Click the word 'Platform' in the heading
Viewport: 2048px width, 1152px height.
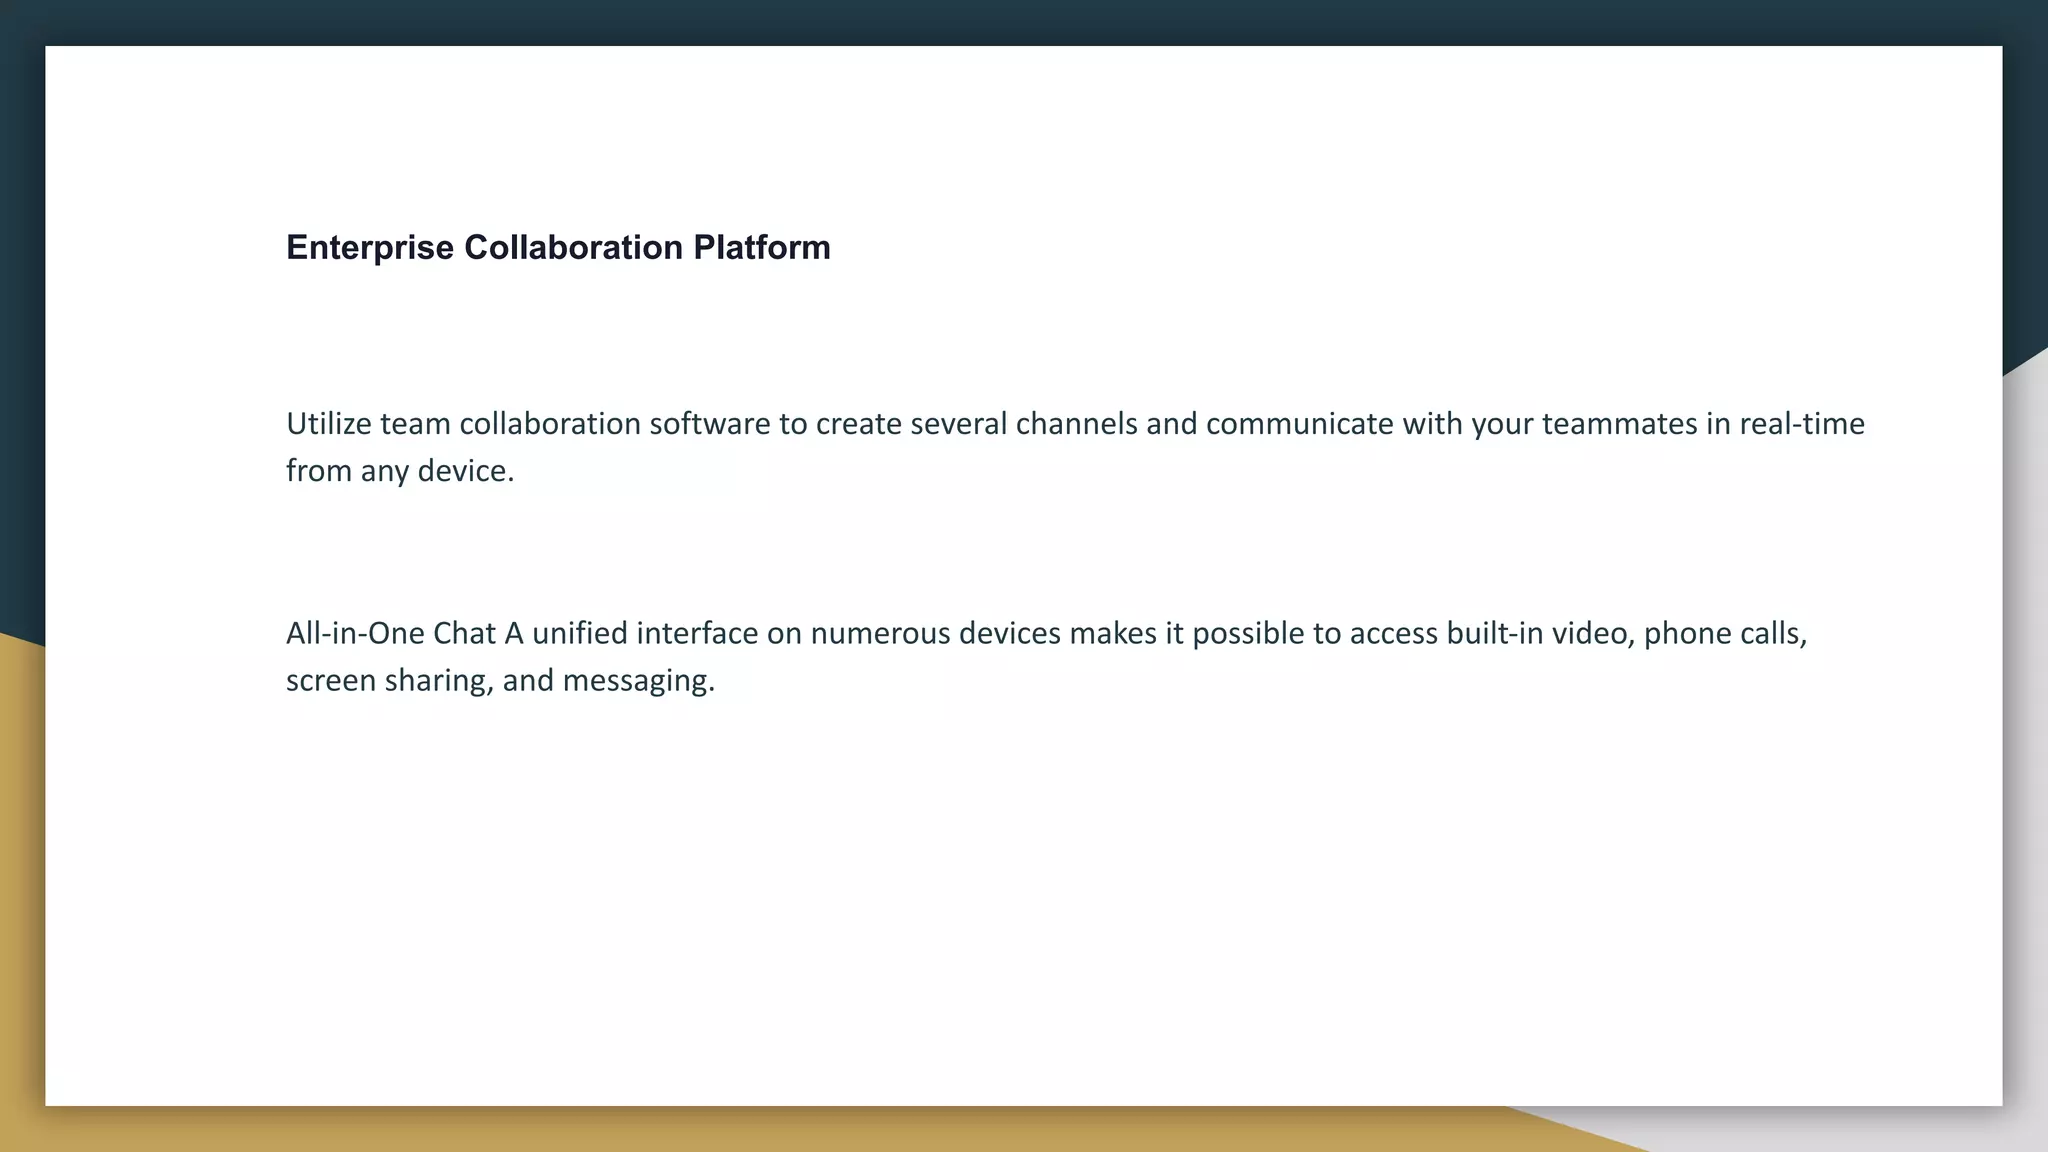pos(761,247)
